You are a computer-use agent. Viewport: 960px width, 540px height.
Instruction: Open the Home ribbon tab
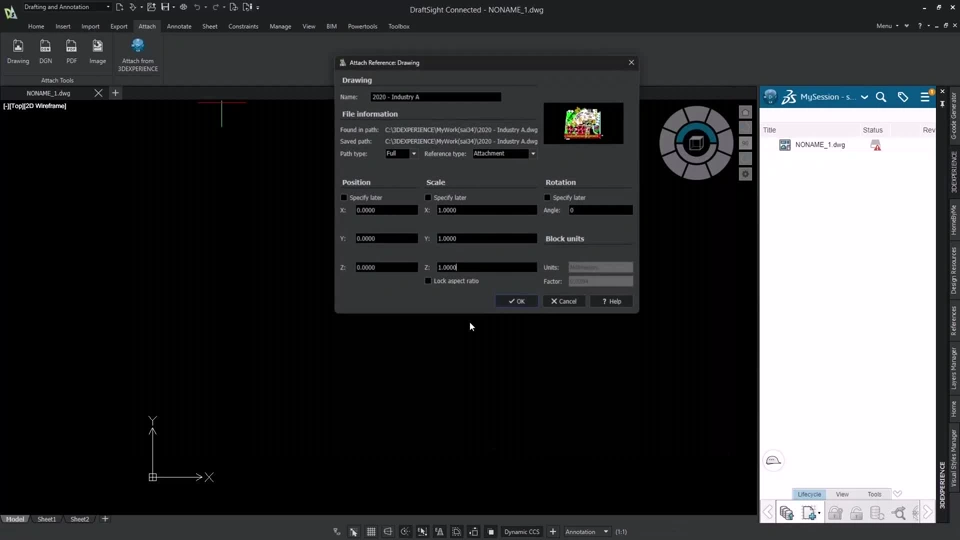[36, 26]
